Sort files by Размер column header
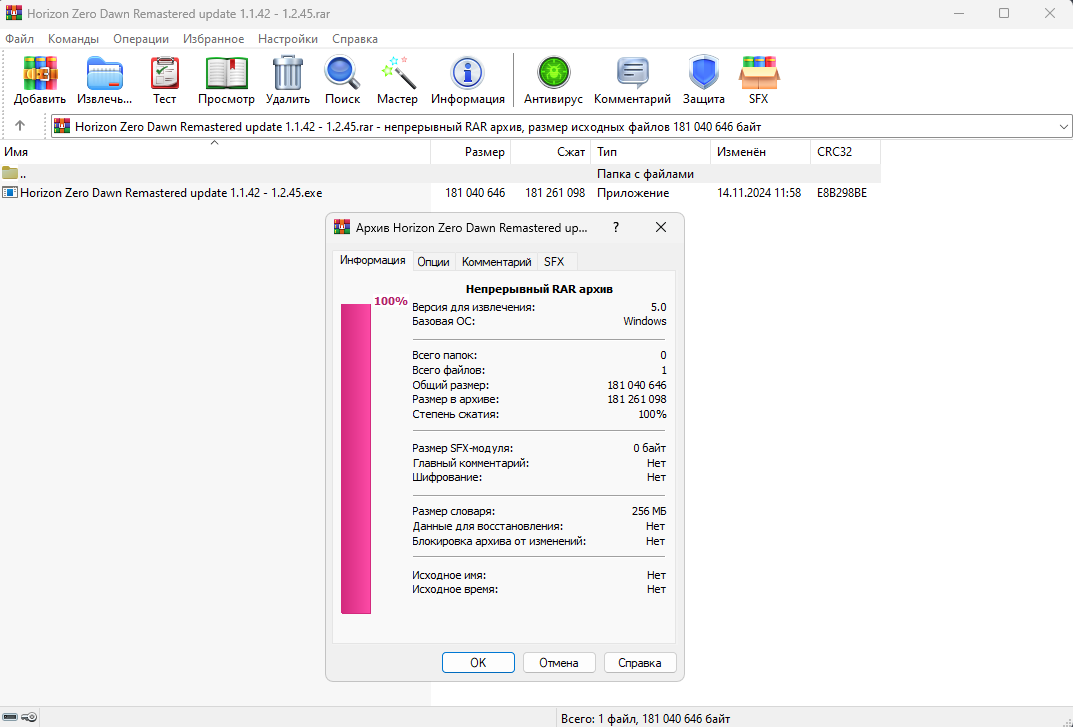Screen dimensions: 1073x727 (x=470, y=152)
